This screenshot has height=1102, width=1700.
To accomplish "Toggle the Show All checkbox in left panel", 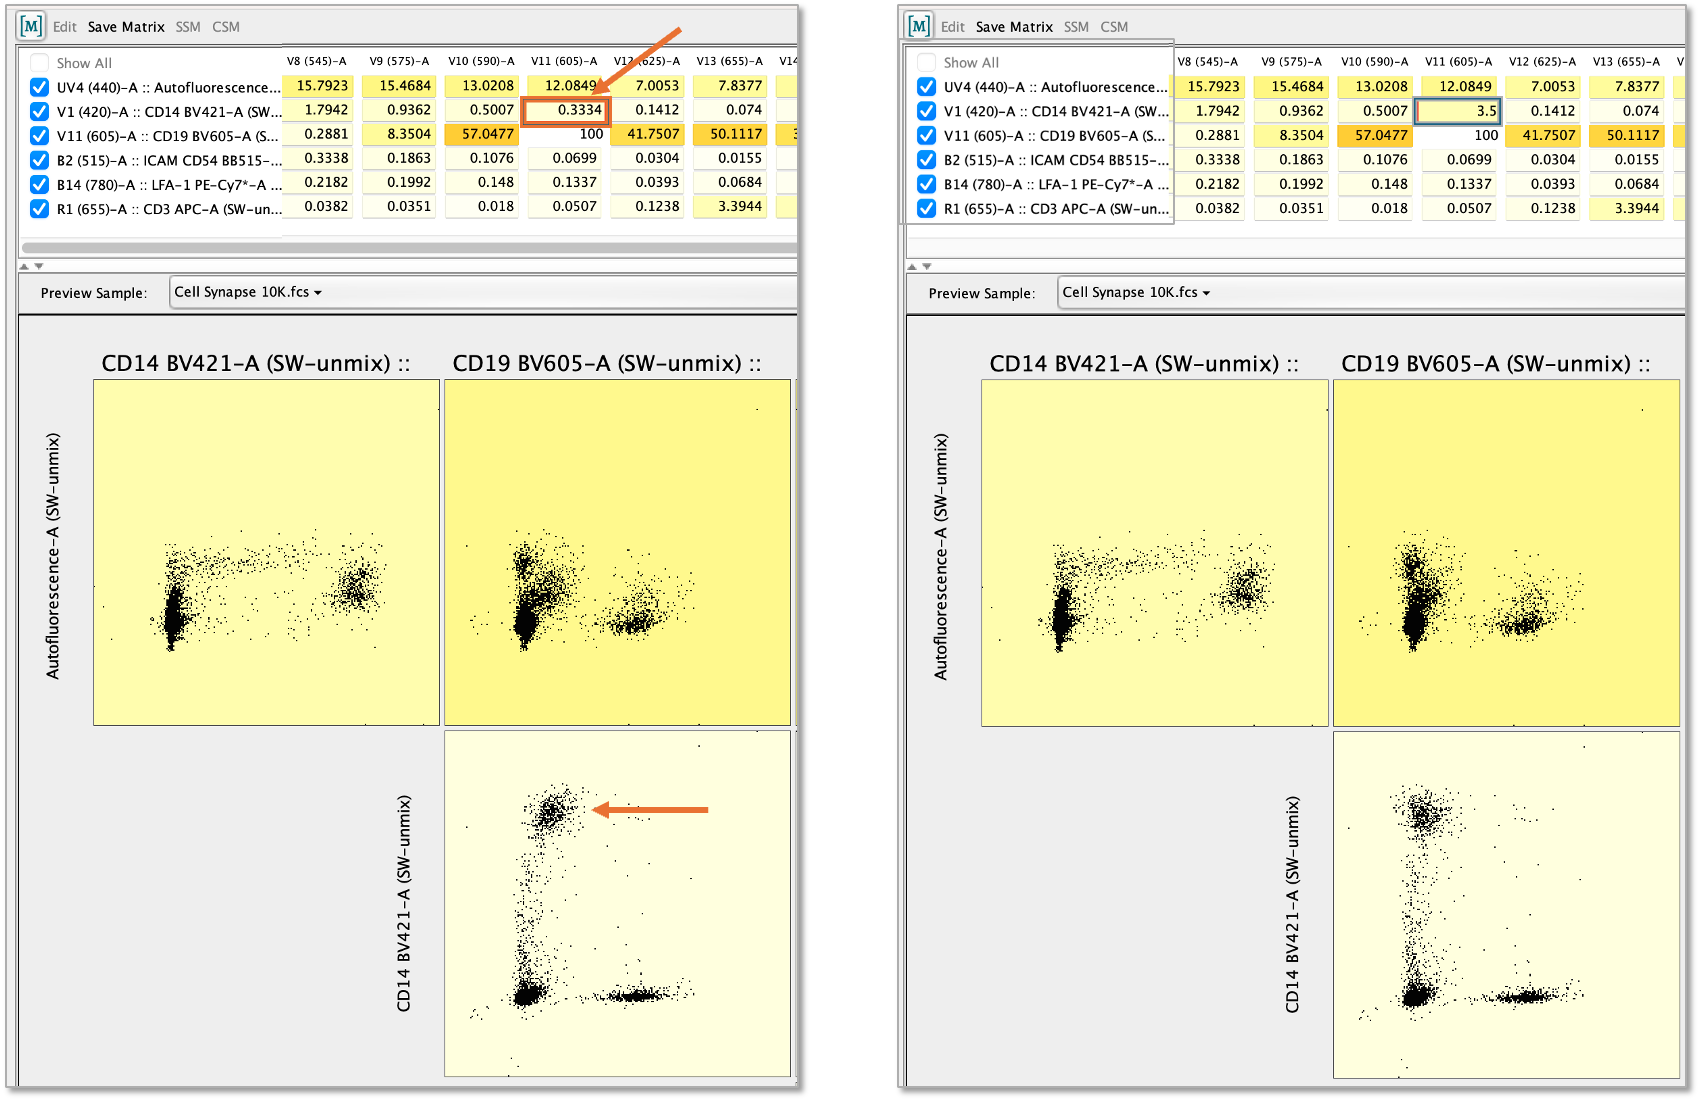I will coord(39,63).
